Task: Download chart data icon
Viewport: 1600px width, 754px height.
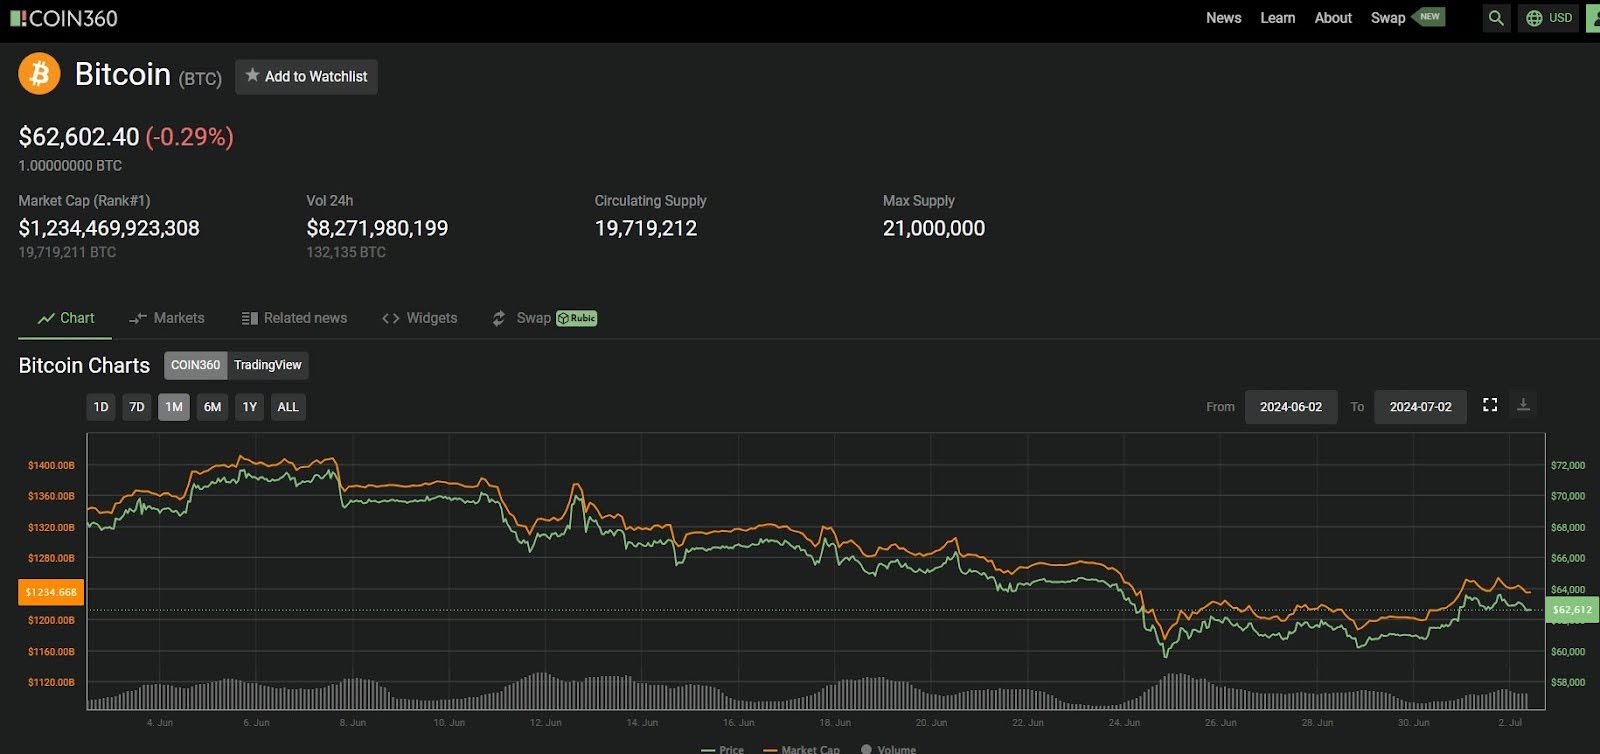Action: click(1523, 404)
